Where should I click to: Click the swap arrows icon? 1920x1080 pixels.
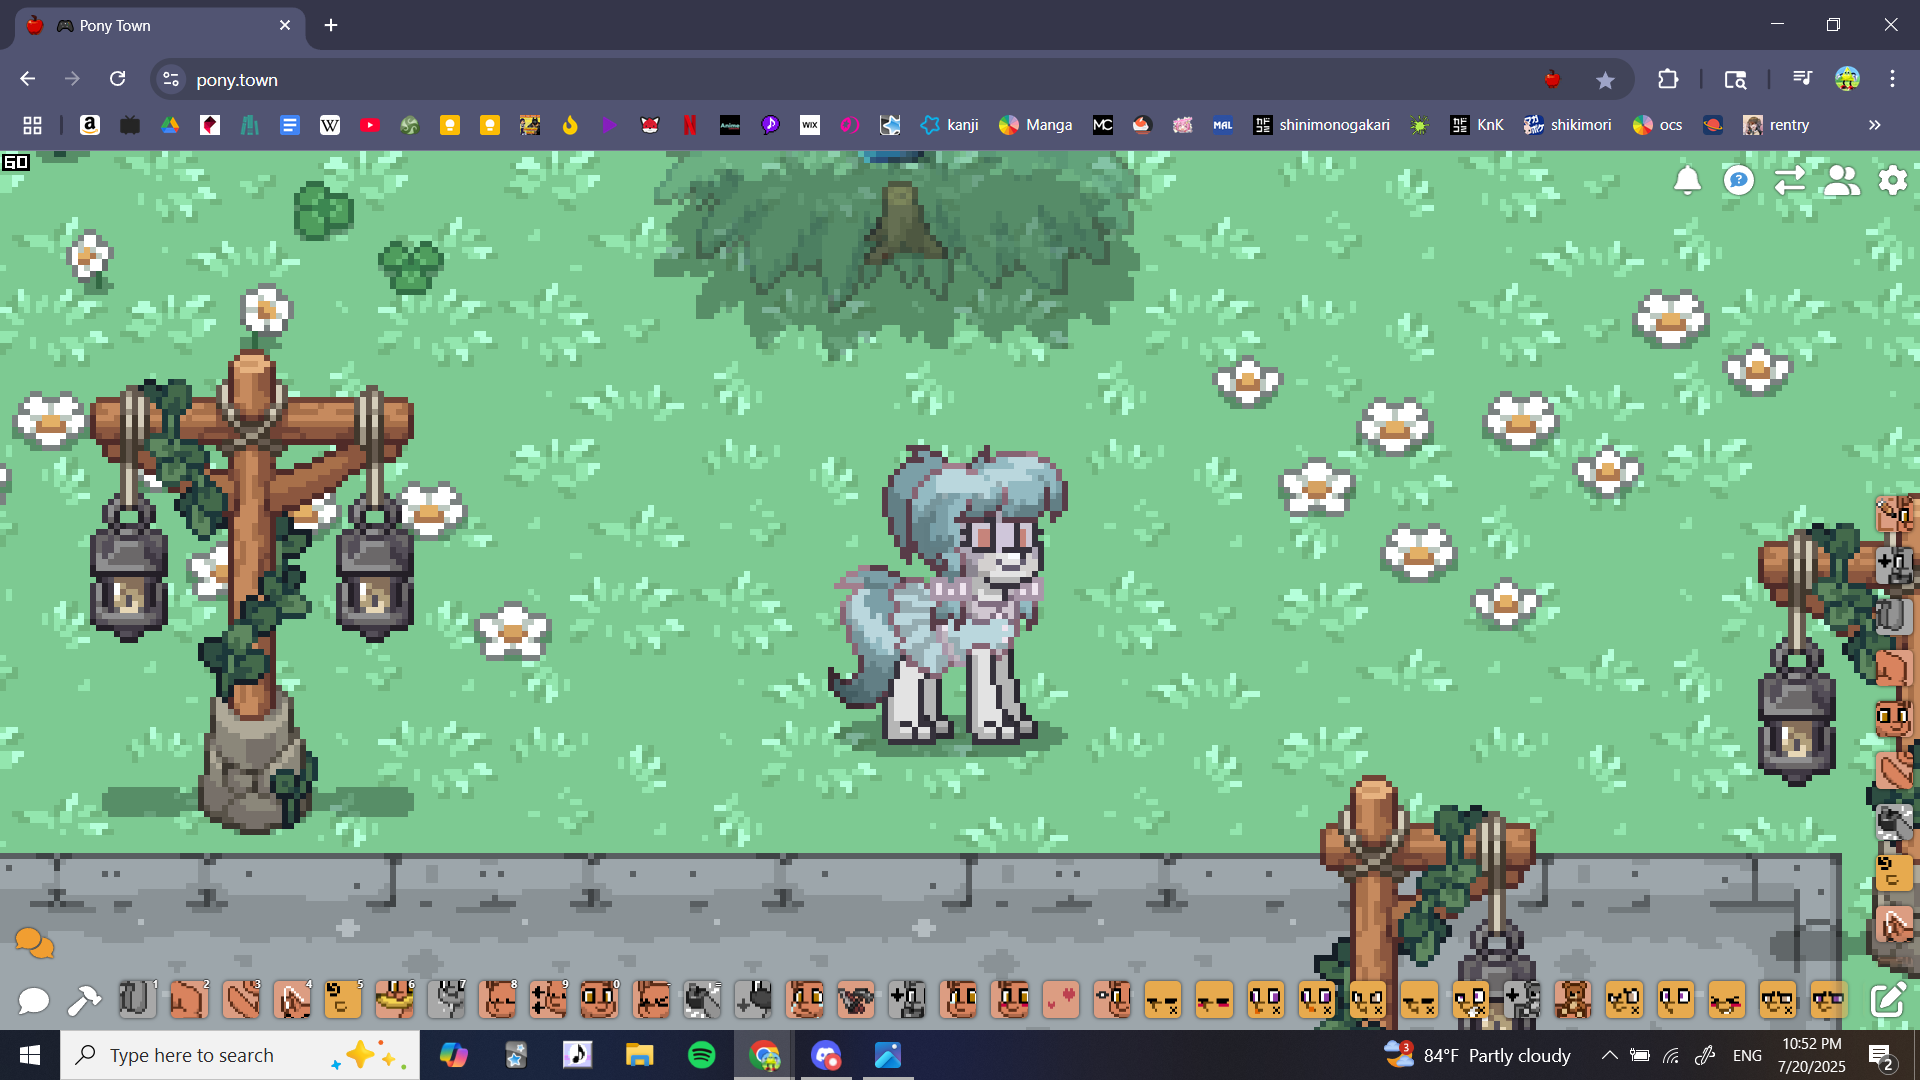[x=1790, y=180]
